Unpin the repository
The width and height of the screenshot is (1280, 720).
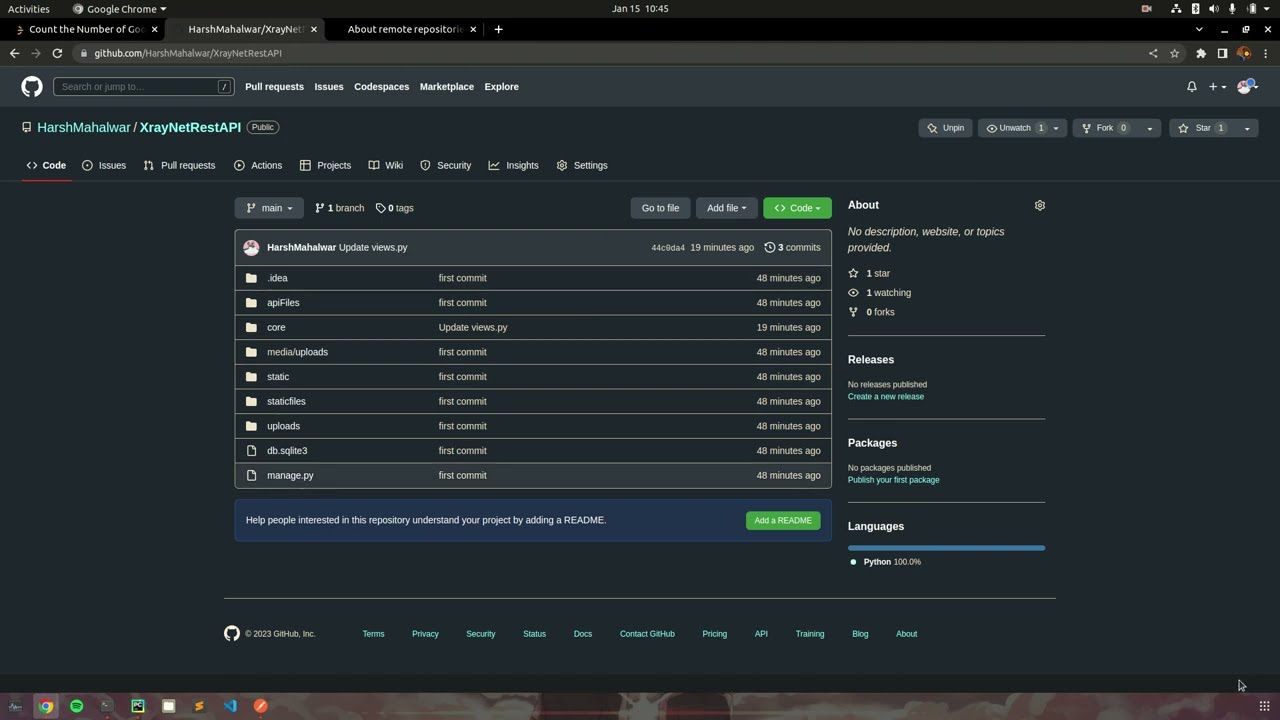[x=945, y=128]
